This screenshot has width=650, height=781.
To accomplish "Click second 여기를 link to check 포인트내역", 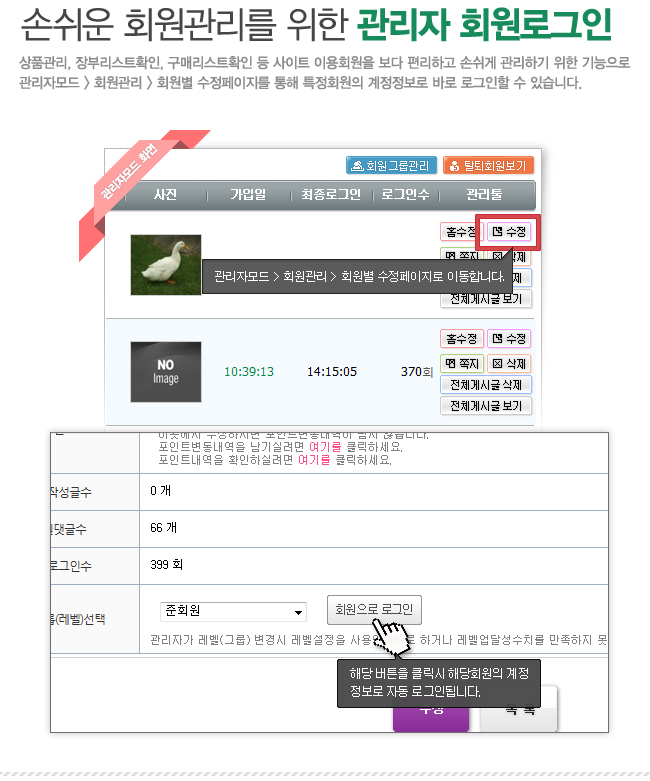I will click(314, 460).
